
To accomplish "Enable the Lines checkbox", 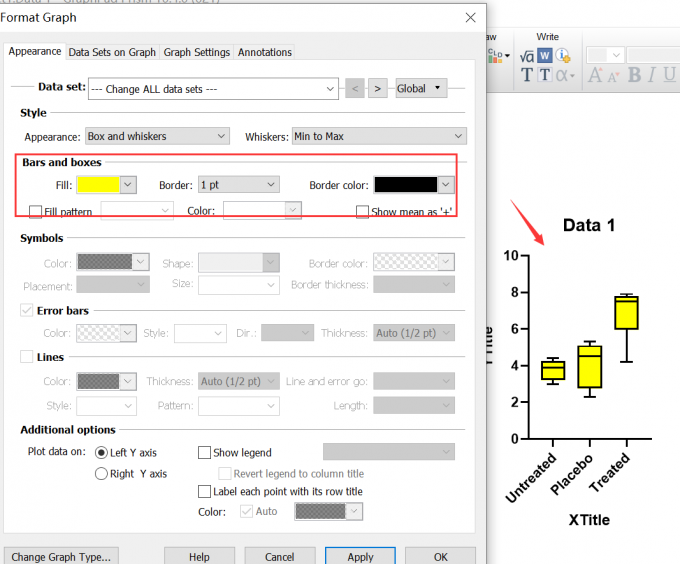I will point(26,357).
